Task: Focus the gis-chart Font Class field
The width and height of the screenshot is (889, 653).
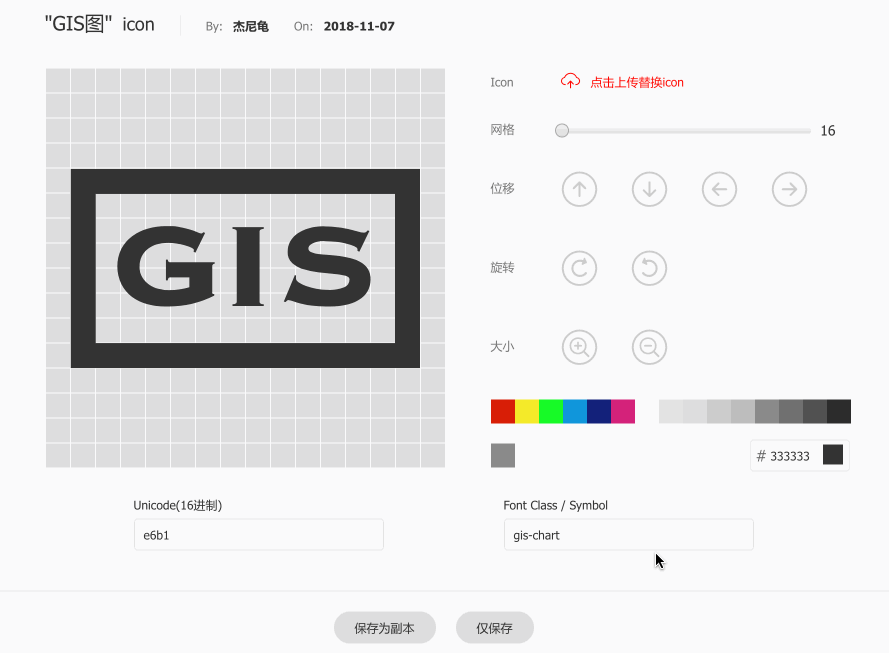Action: click(628, 534)
